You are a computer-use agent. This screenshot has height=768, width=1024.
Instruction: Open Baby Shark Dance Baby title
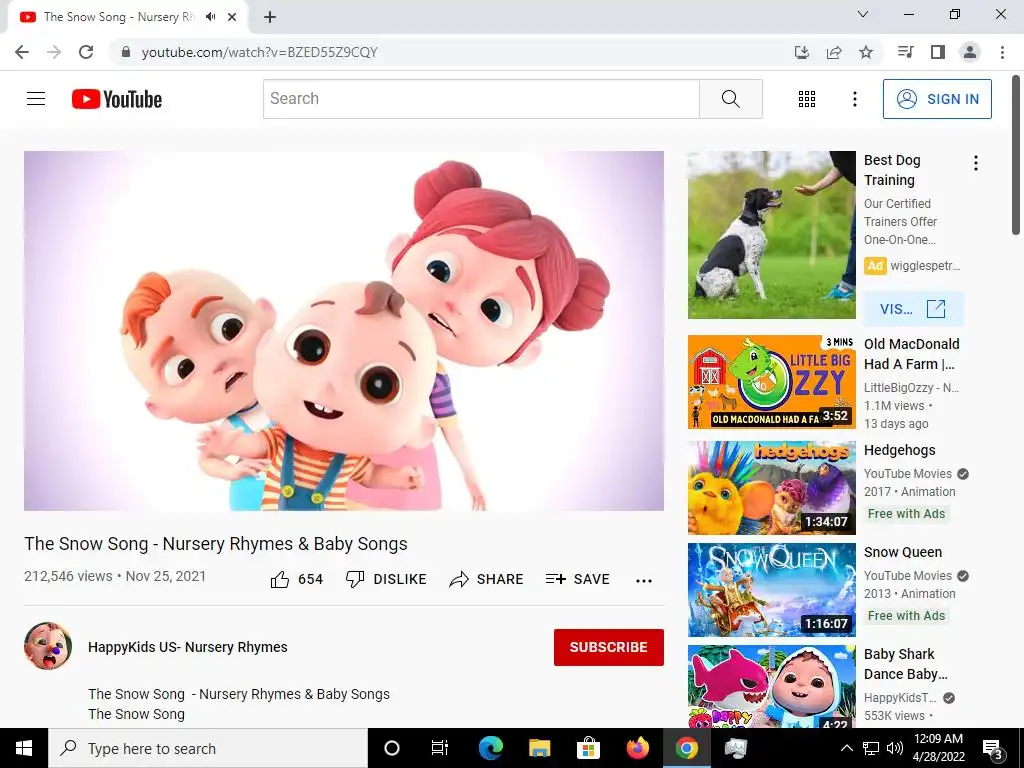point(905,664)
